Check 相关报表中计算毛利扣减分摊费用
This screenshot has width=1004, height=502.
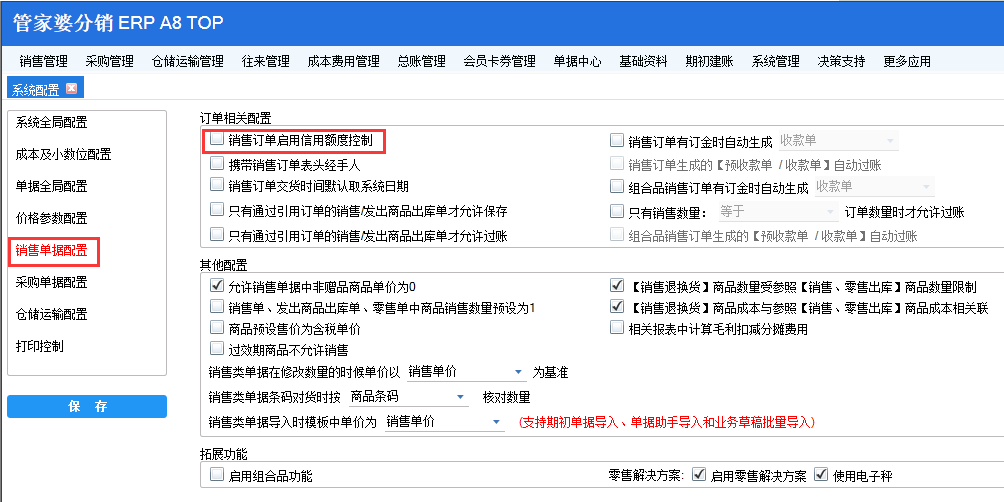[x=617, y=328]
